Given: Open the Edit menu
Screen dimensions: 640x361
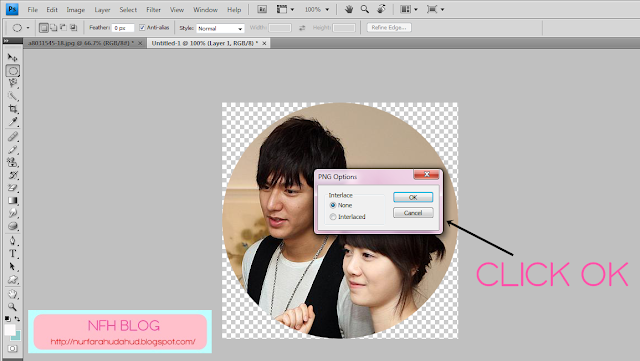Looking at the screenshot, I should click(52, 9).
